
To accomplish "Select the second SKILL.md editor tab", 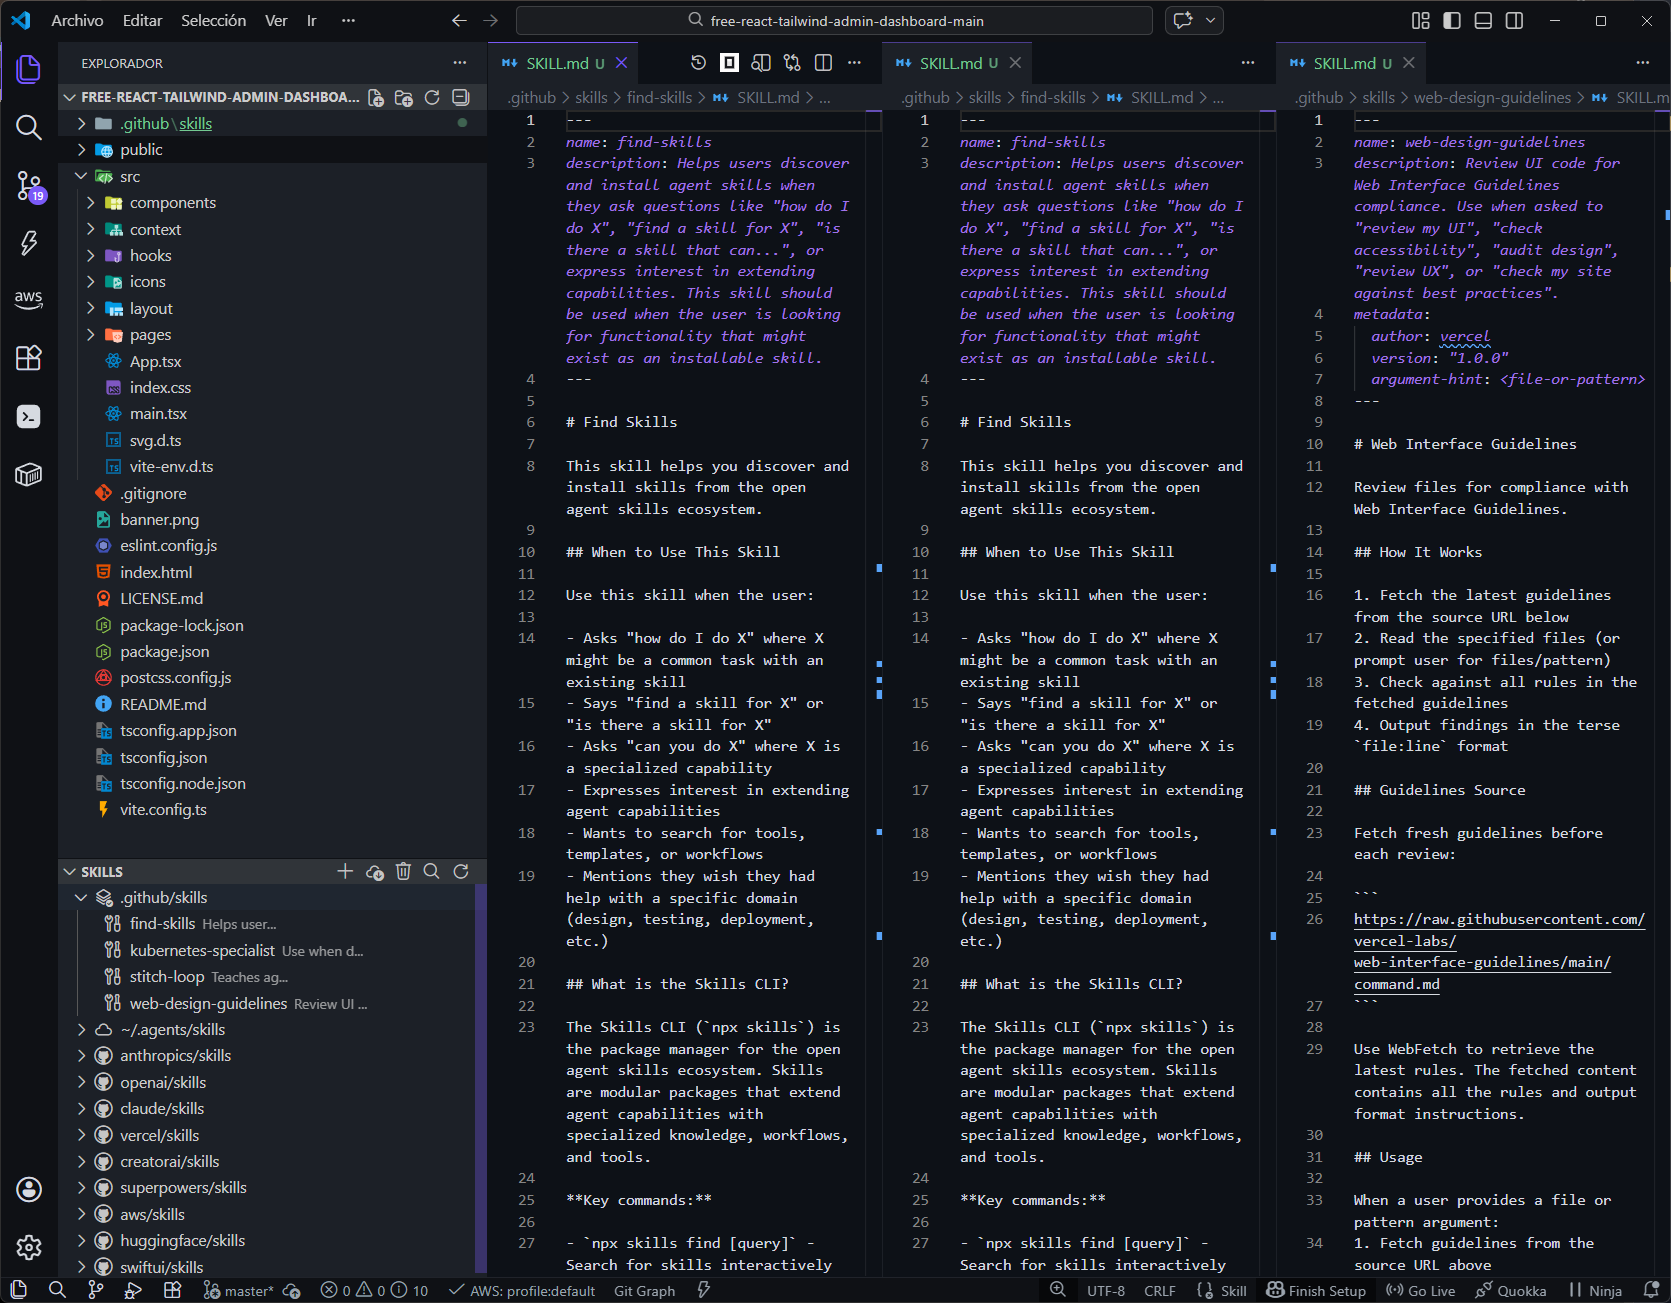I will [957, 63].
